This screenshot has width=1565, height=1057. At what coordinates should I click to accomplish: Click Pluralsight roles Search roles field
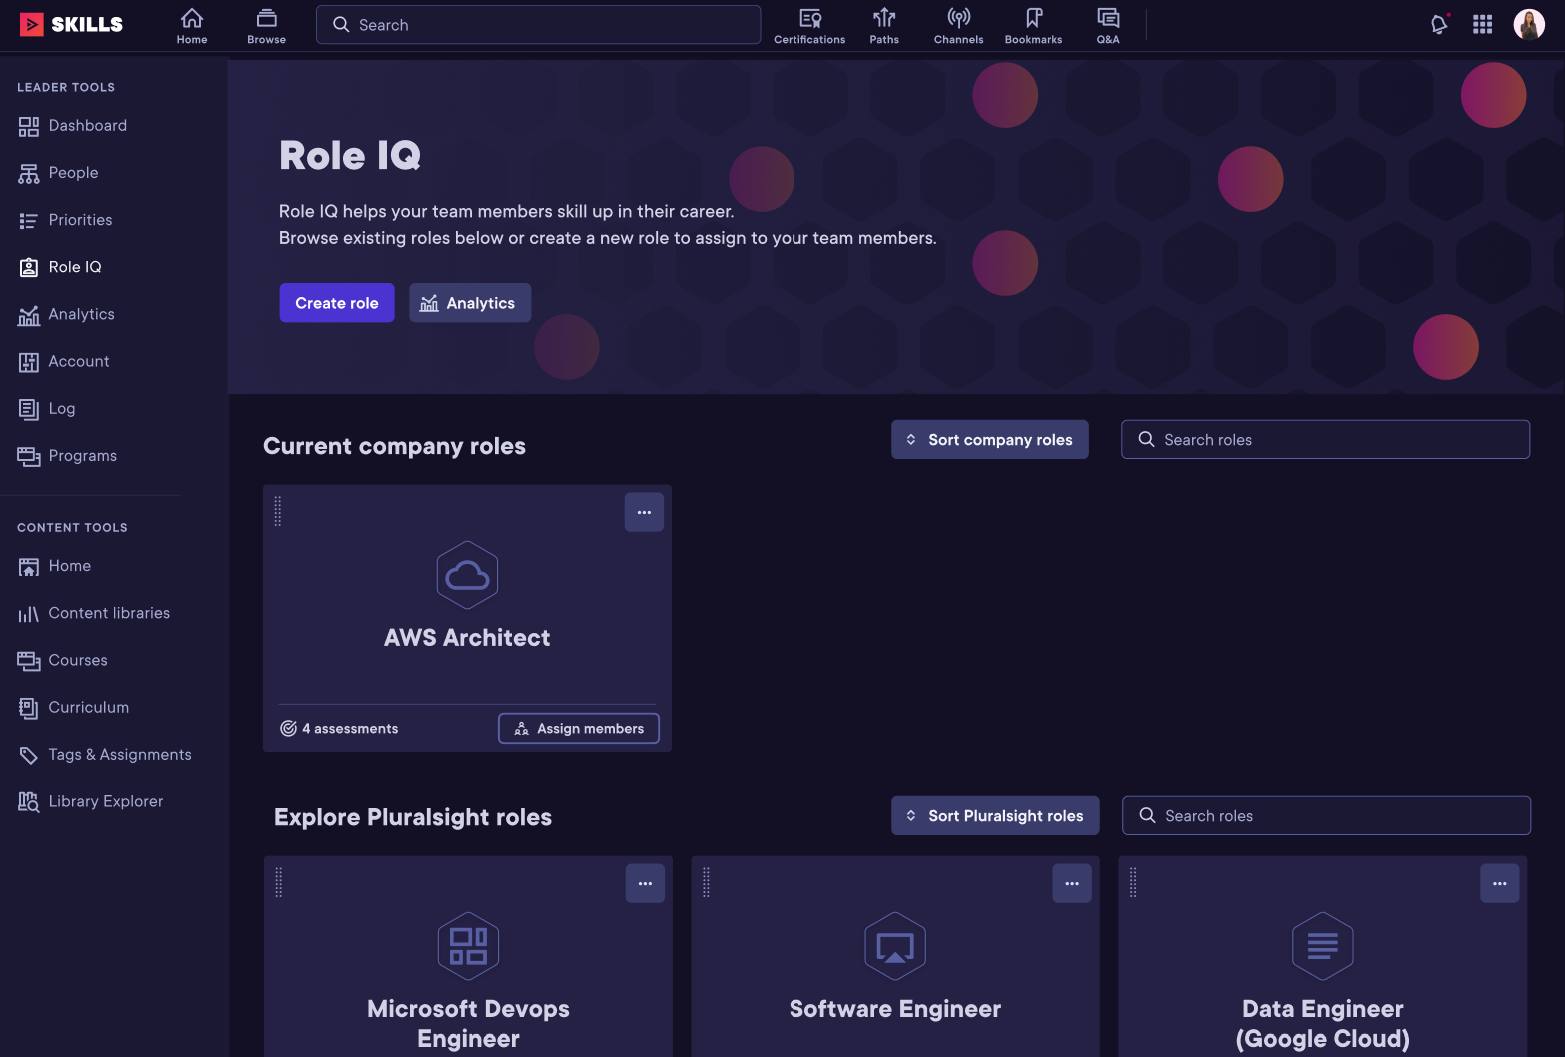1326,816
